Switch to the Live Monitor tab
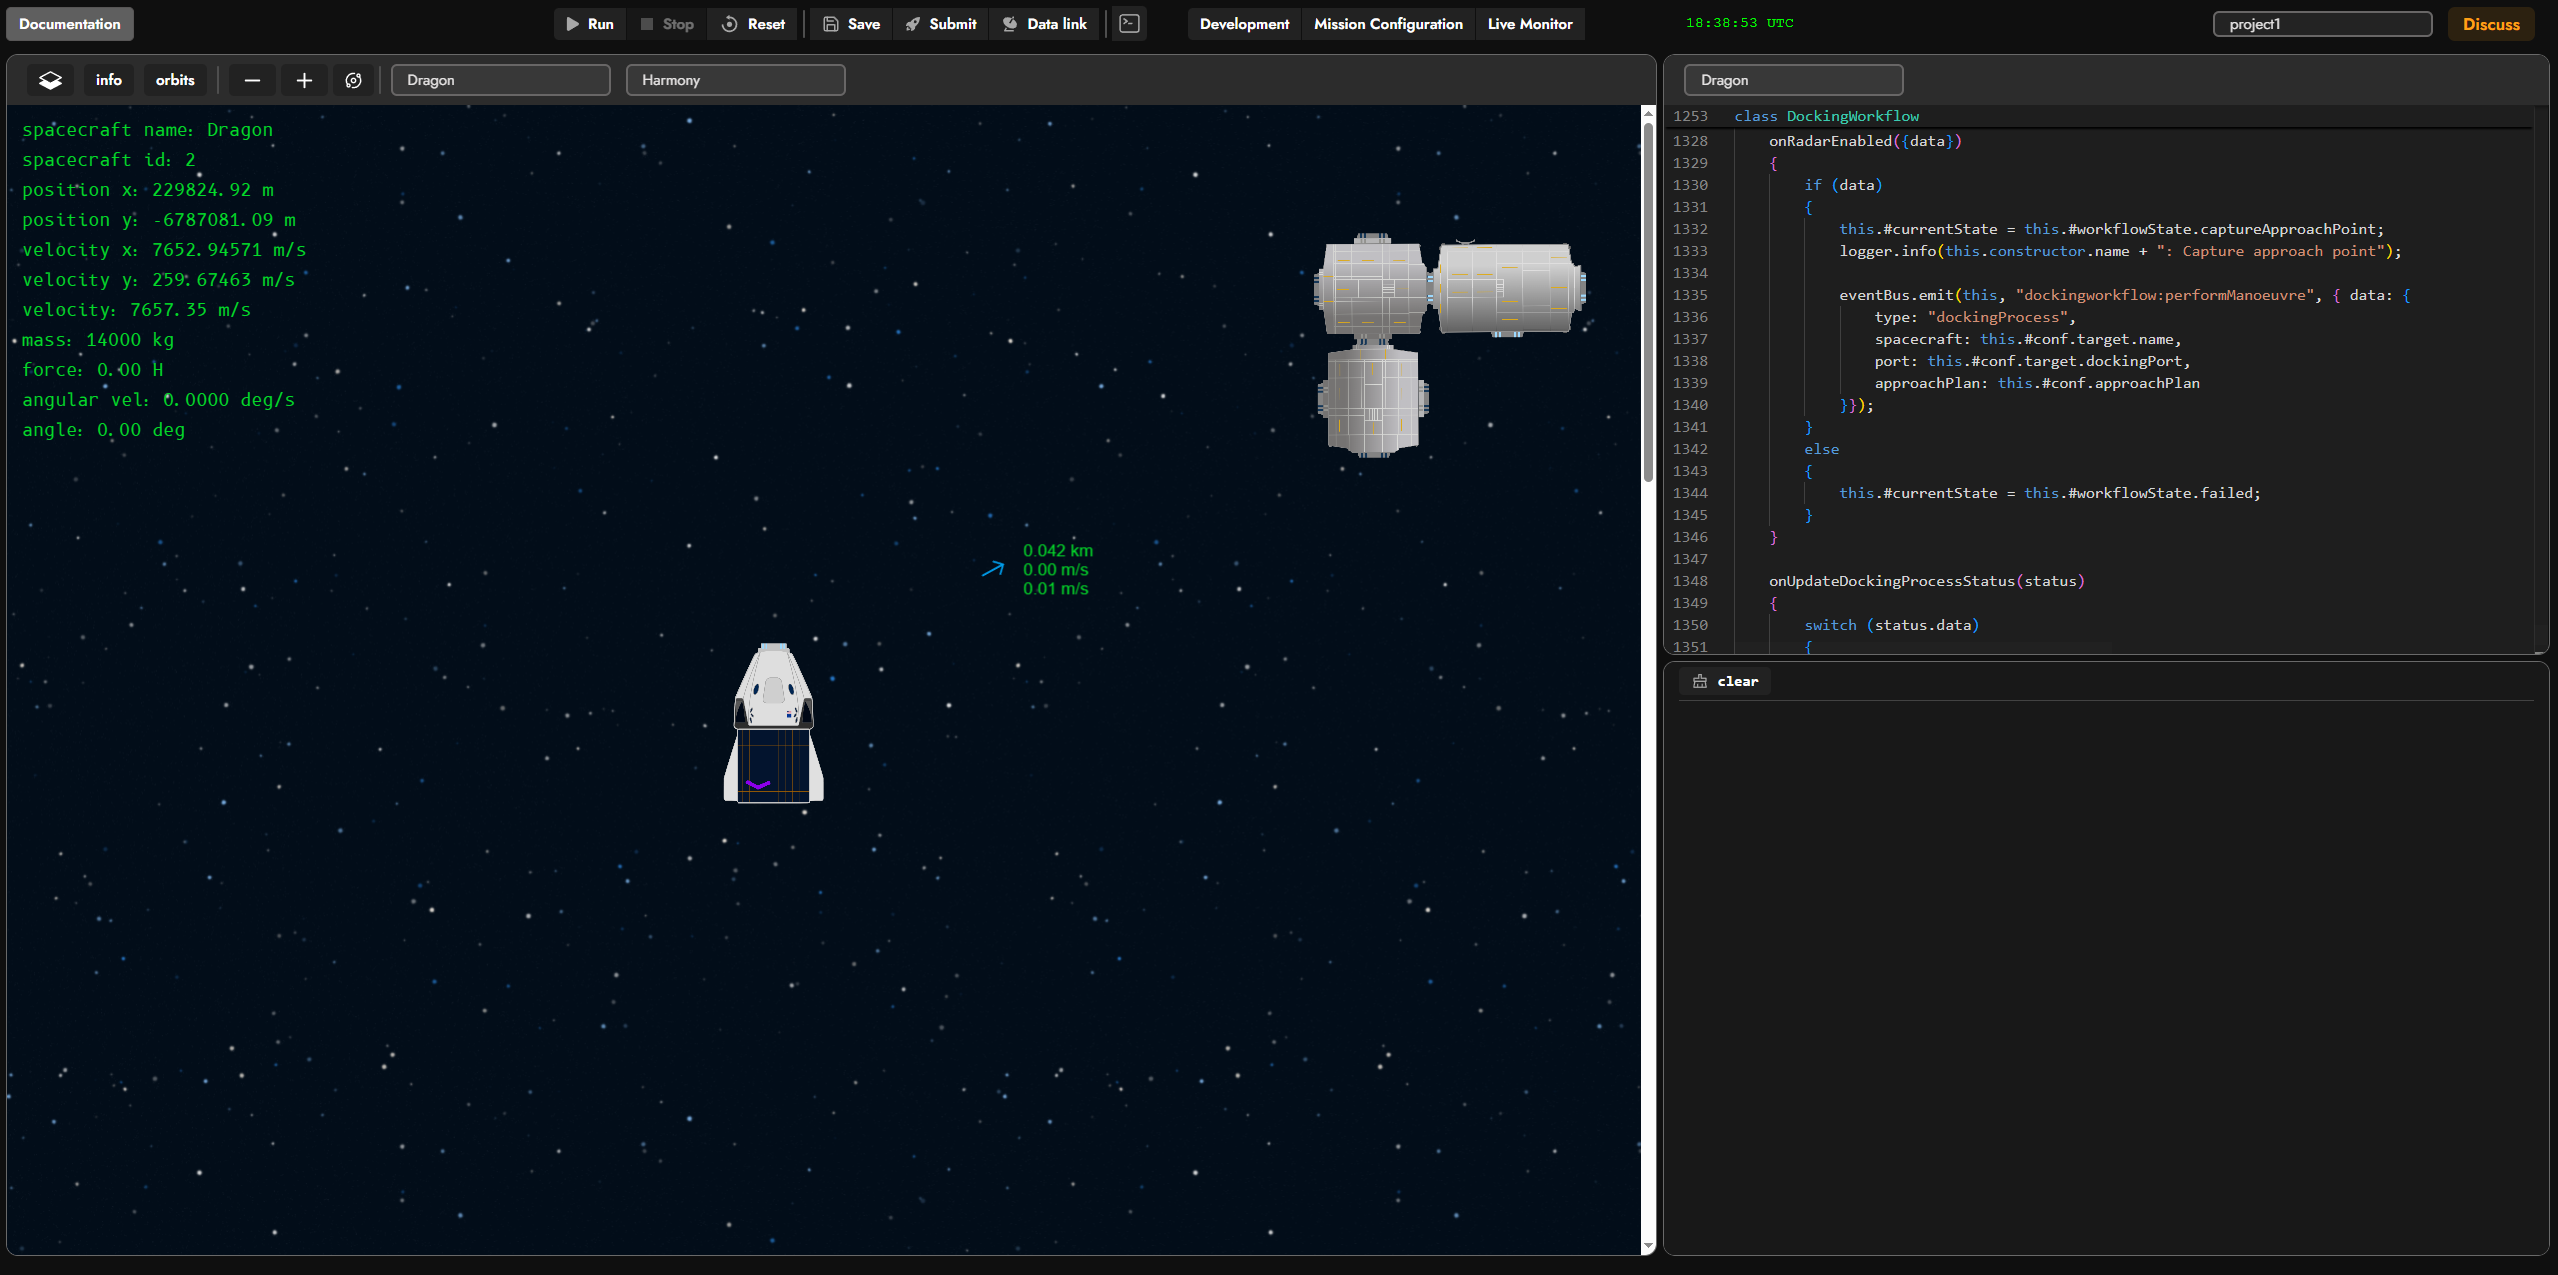This screenshot has height=1275, width=2558. click(x=1530, y=24)
